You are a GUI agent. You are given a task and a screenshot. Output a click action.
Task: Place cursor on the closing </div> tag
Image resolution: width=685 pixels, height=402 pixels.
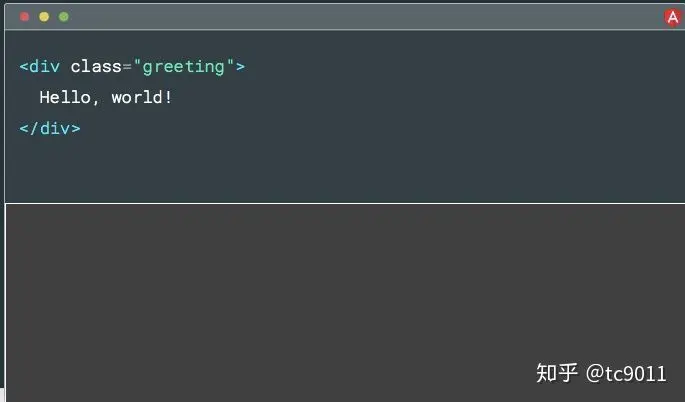click(x=49, y=129)
